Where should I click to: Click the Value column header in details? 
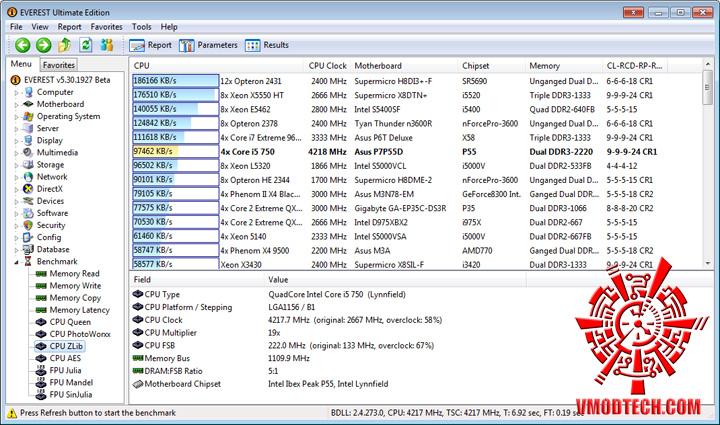pos(396,280)
